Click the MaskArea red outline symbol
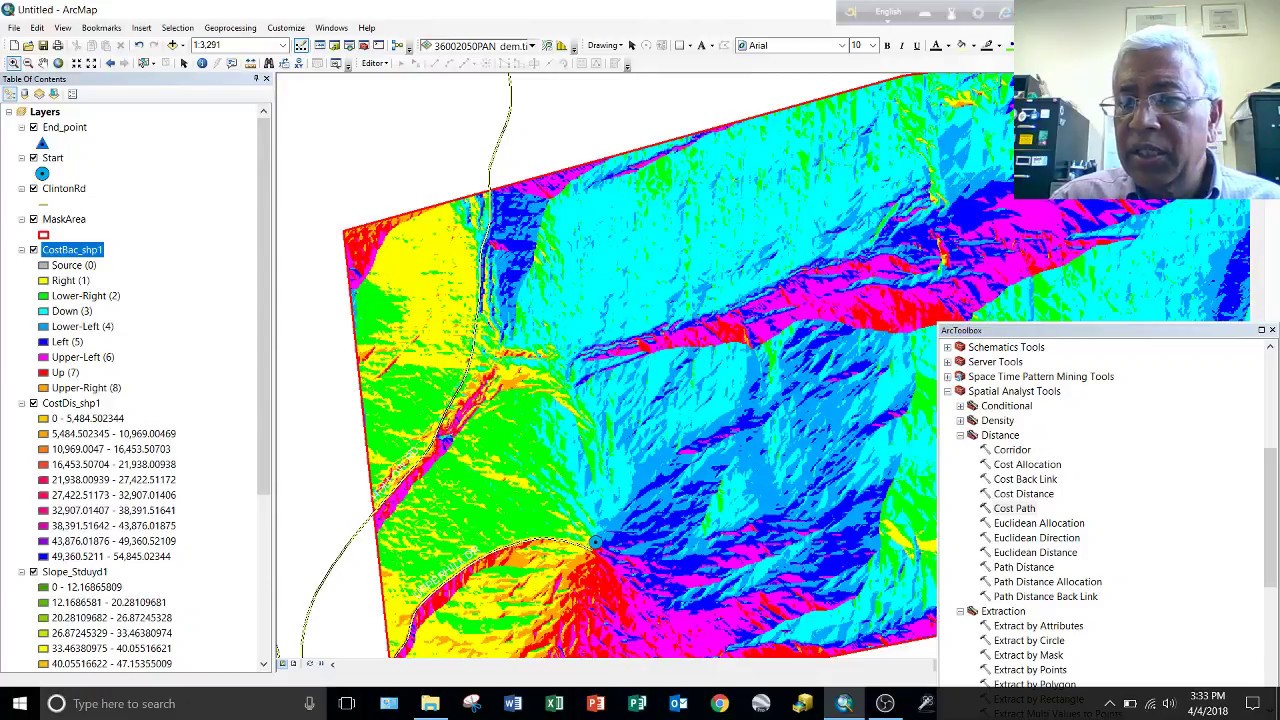 [43, 235]
